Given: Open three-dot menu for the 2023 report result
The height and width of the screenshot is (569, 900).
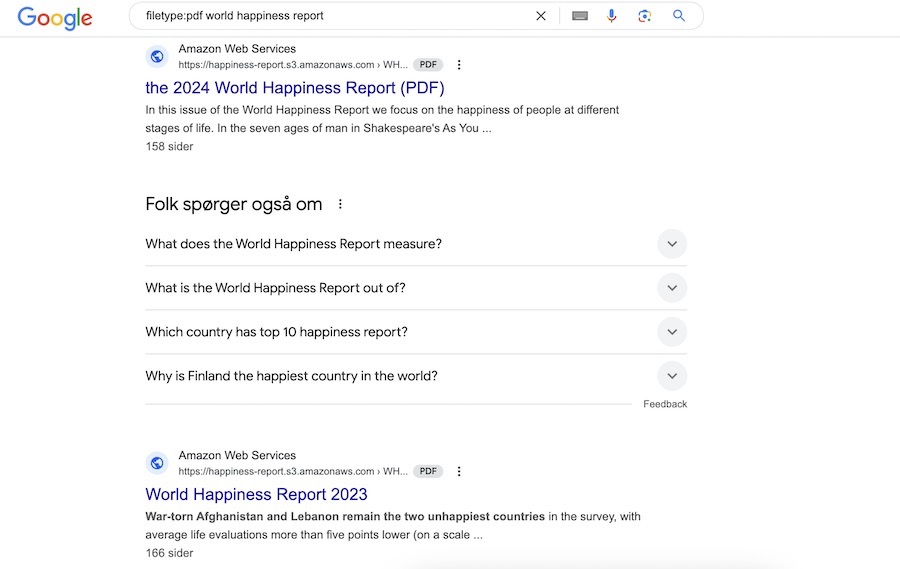Looking at the screenshot, I should click(459, 471).
